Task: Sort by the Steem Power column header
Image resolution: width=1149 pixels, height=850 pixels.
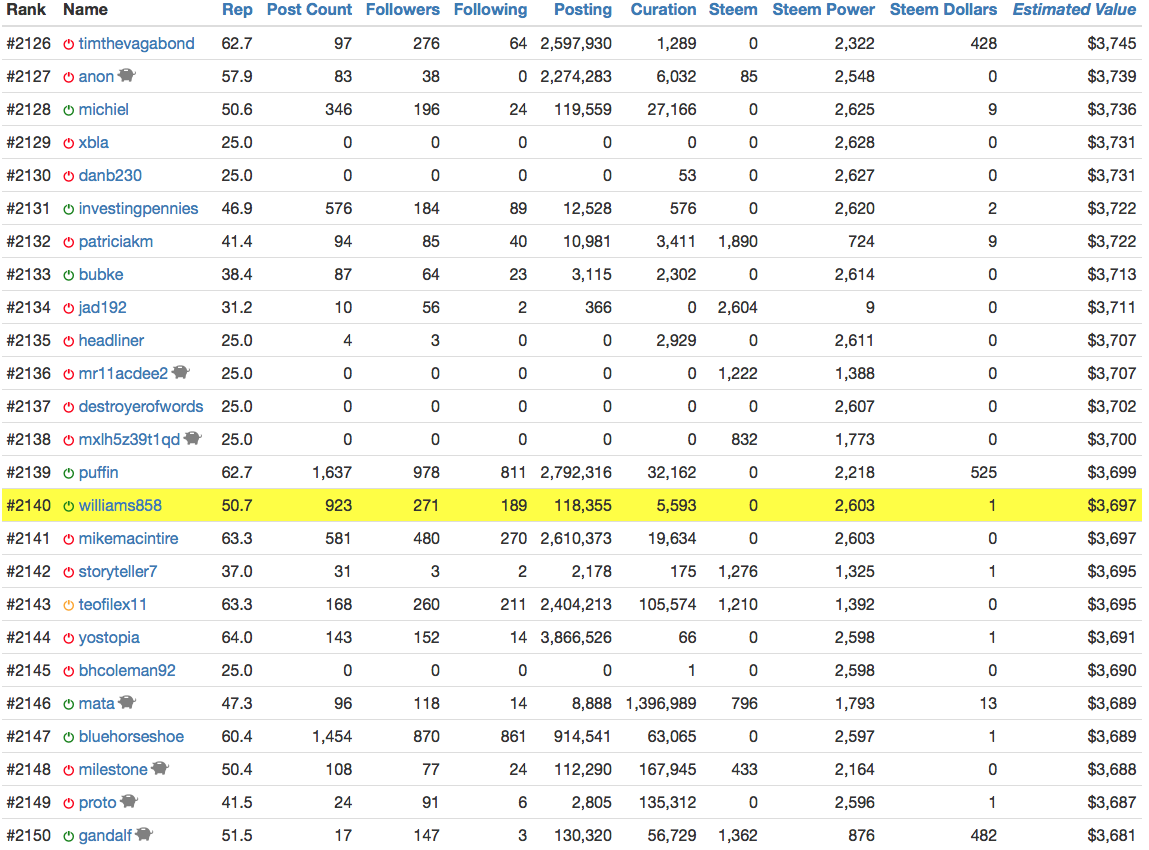Action: point(823,10)
